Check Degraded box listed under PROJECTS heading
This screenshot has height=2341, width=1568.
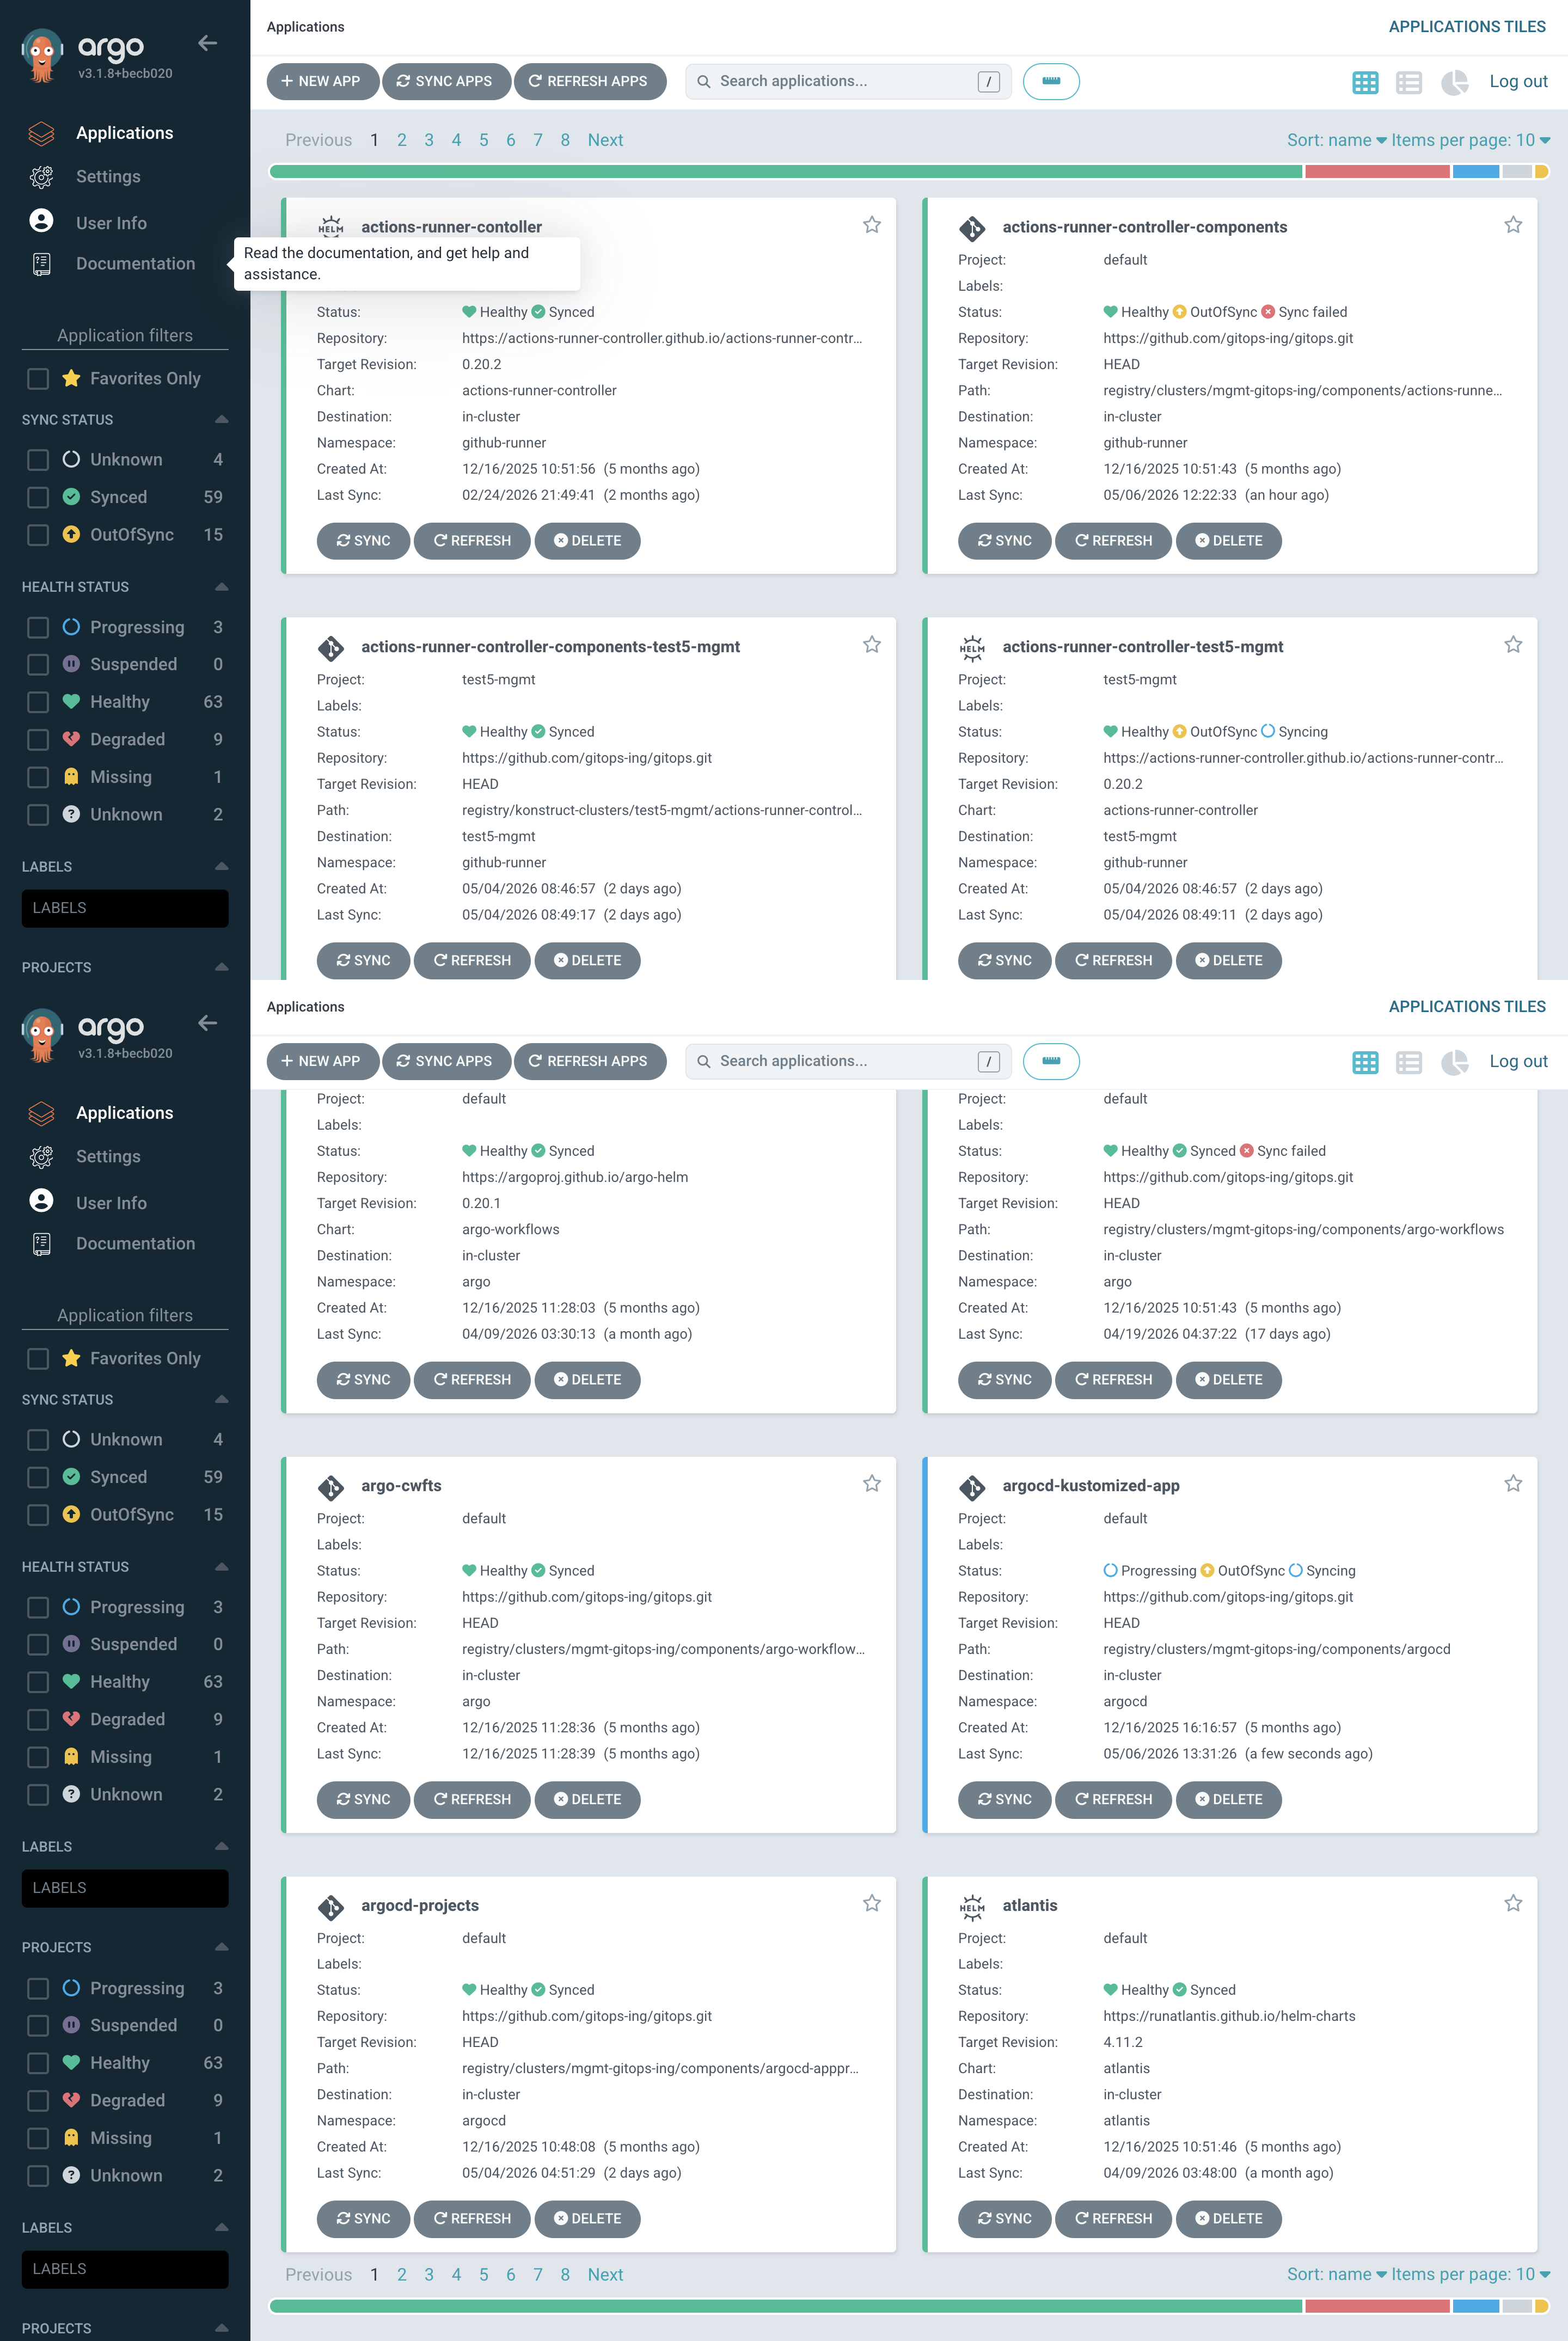tap(38, 2100)
